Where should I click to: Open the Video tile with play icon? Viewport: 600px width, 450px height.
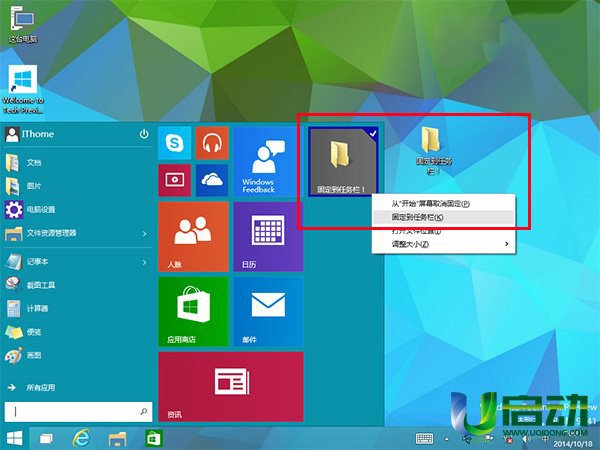(174, 180)
